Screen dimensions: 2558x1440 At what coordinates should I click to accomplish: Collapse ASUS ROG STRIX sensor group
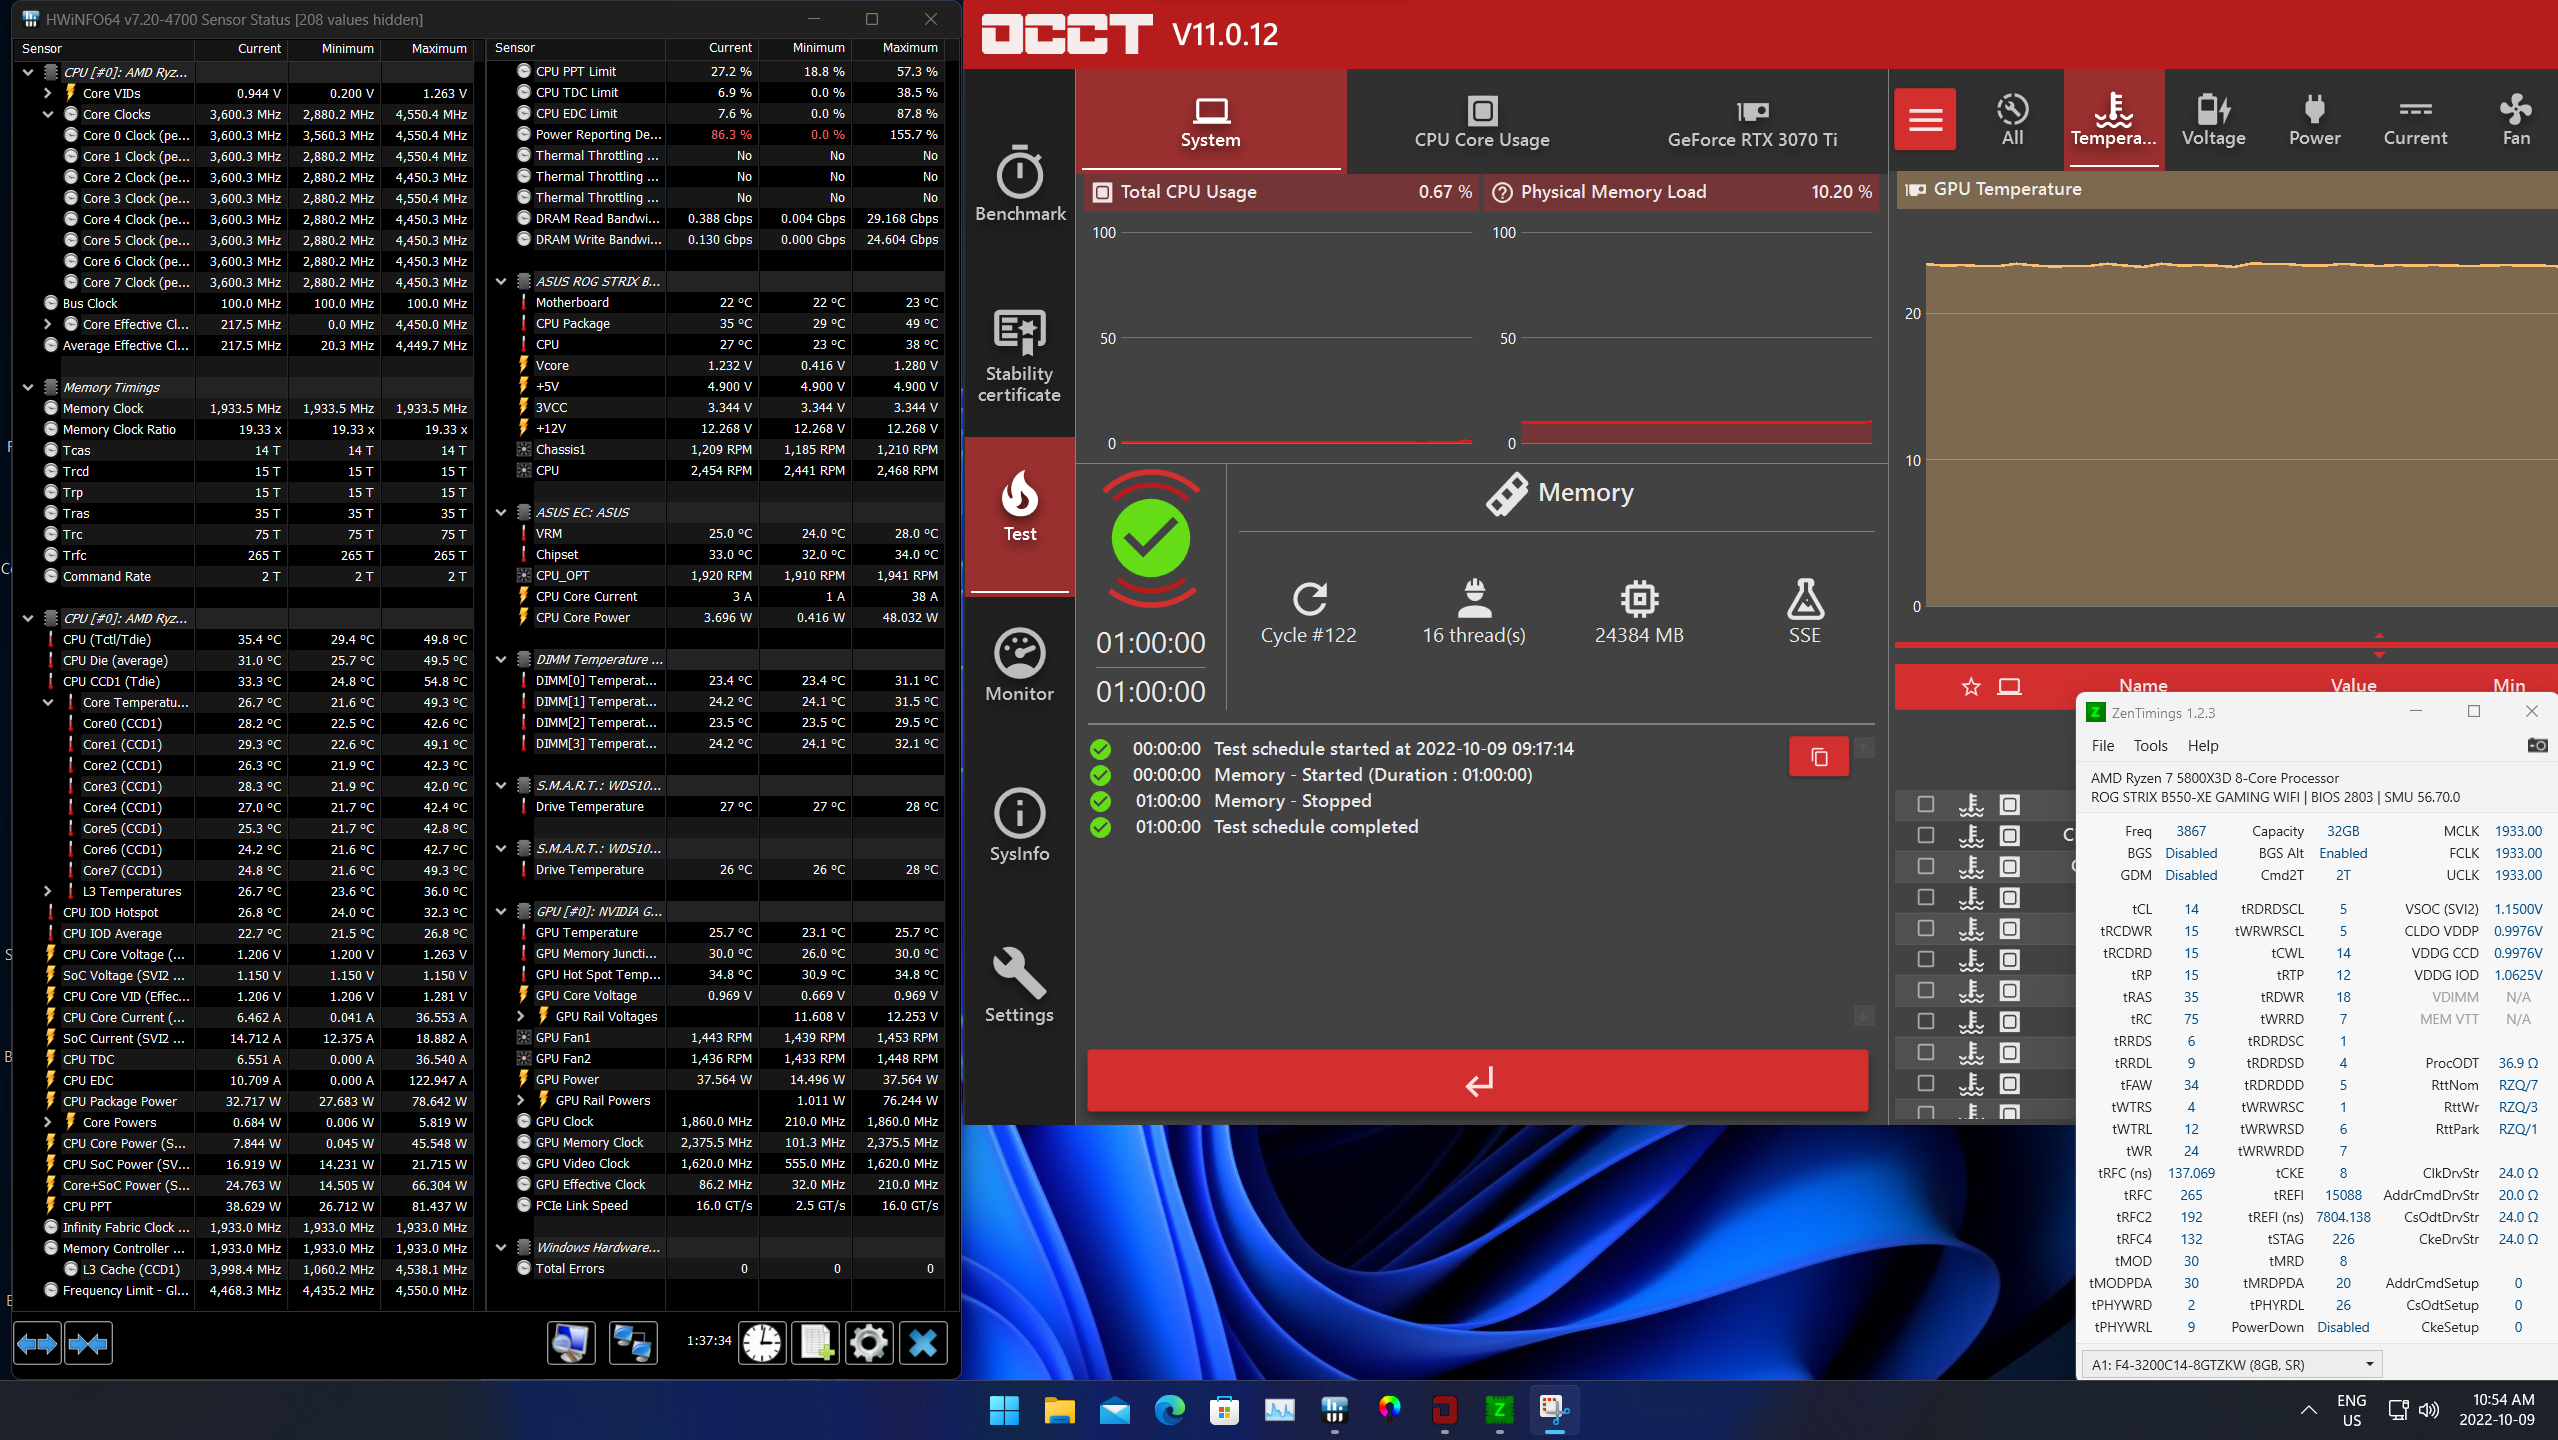coord(501,281)
